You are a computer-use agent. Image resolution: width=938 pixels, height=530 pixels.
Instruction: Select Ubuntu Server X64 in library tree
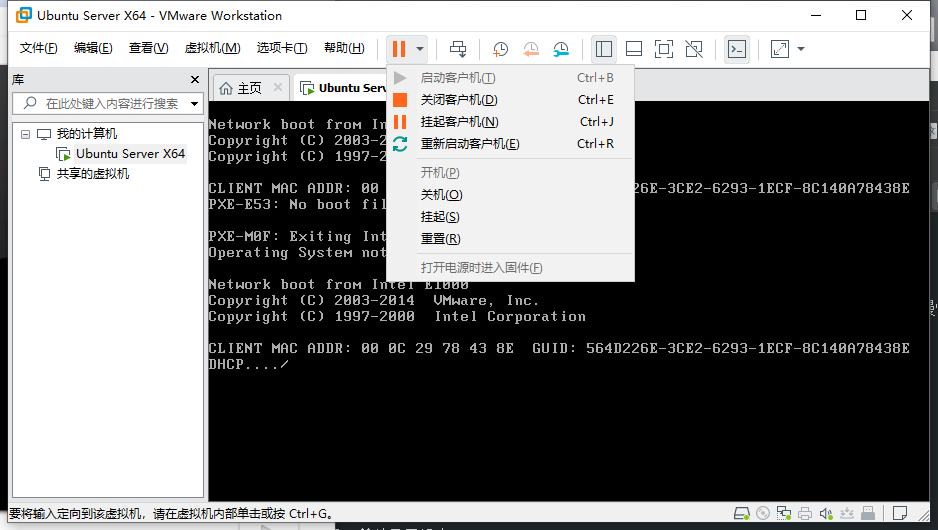(130, 154)
